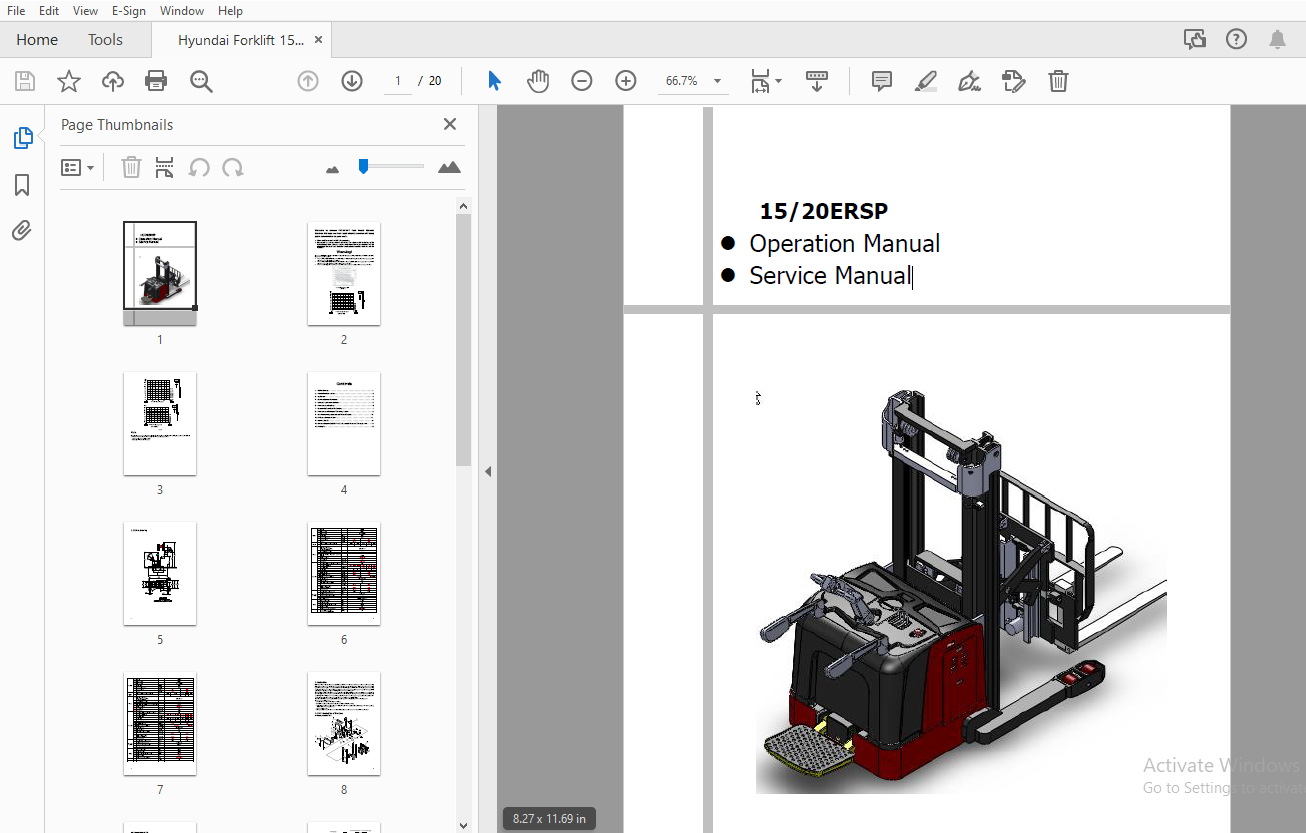Delete selected page thumbnail
The width and height of the screenshot is (1306, 833).
pyautogui.click(x=131, y=167)
